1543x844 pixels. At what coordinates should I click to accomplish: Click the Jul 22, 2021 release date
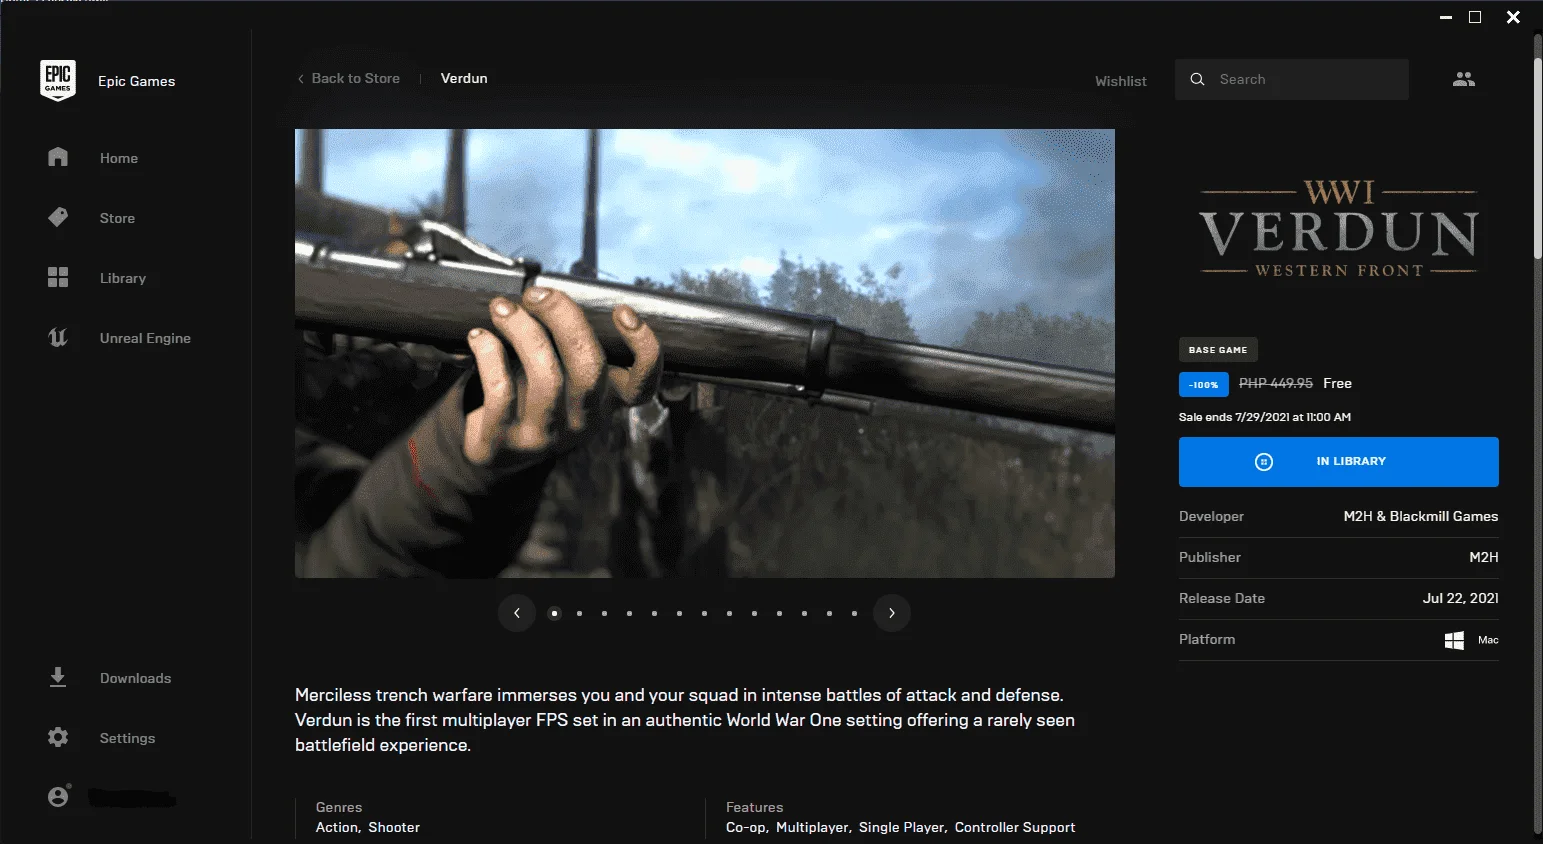pyautogui.click(x=1460, y=598)
